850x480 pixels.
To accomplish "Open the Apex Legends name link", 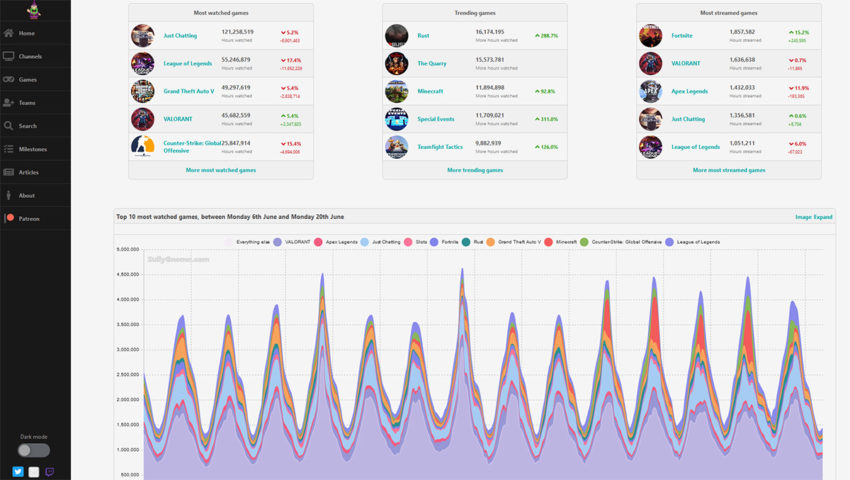I will (x=690, y=91).
